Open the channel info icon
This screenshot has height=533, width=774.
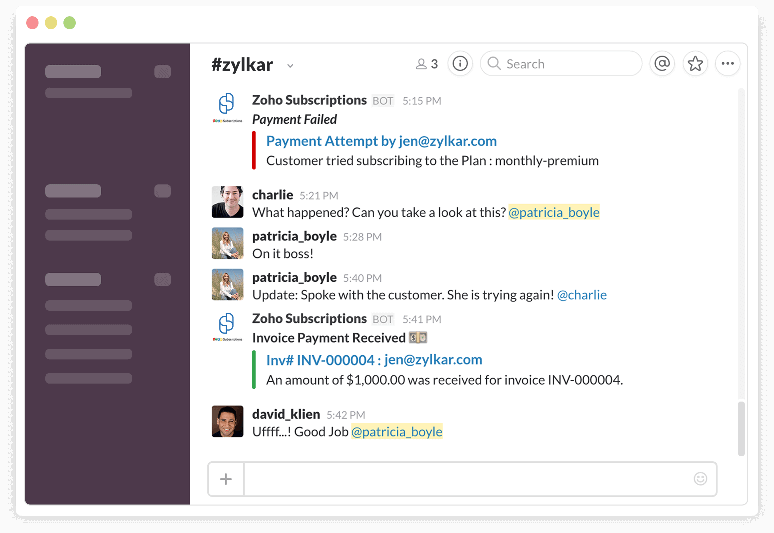click(460, 64)
